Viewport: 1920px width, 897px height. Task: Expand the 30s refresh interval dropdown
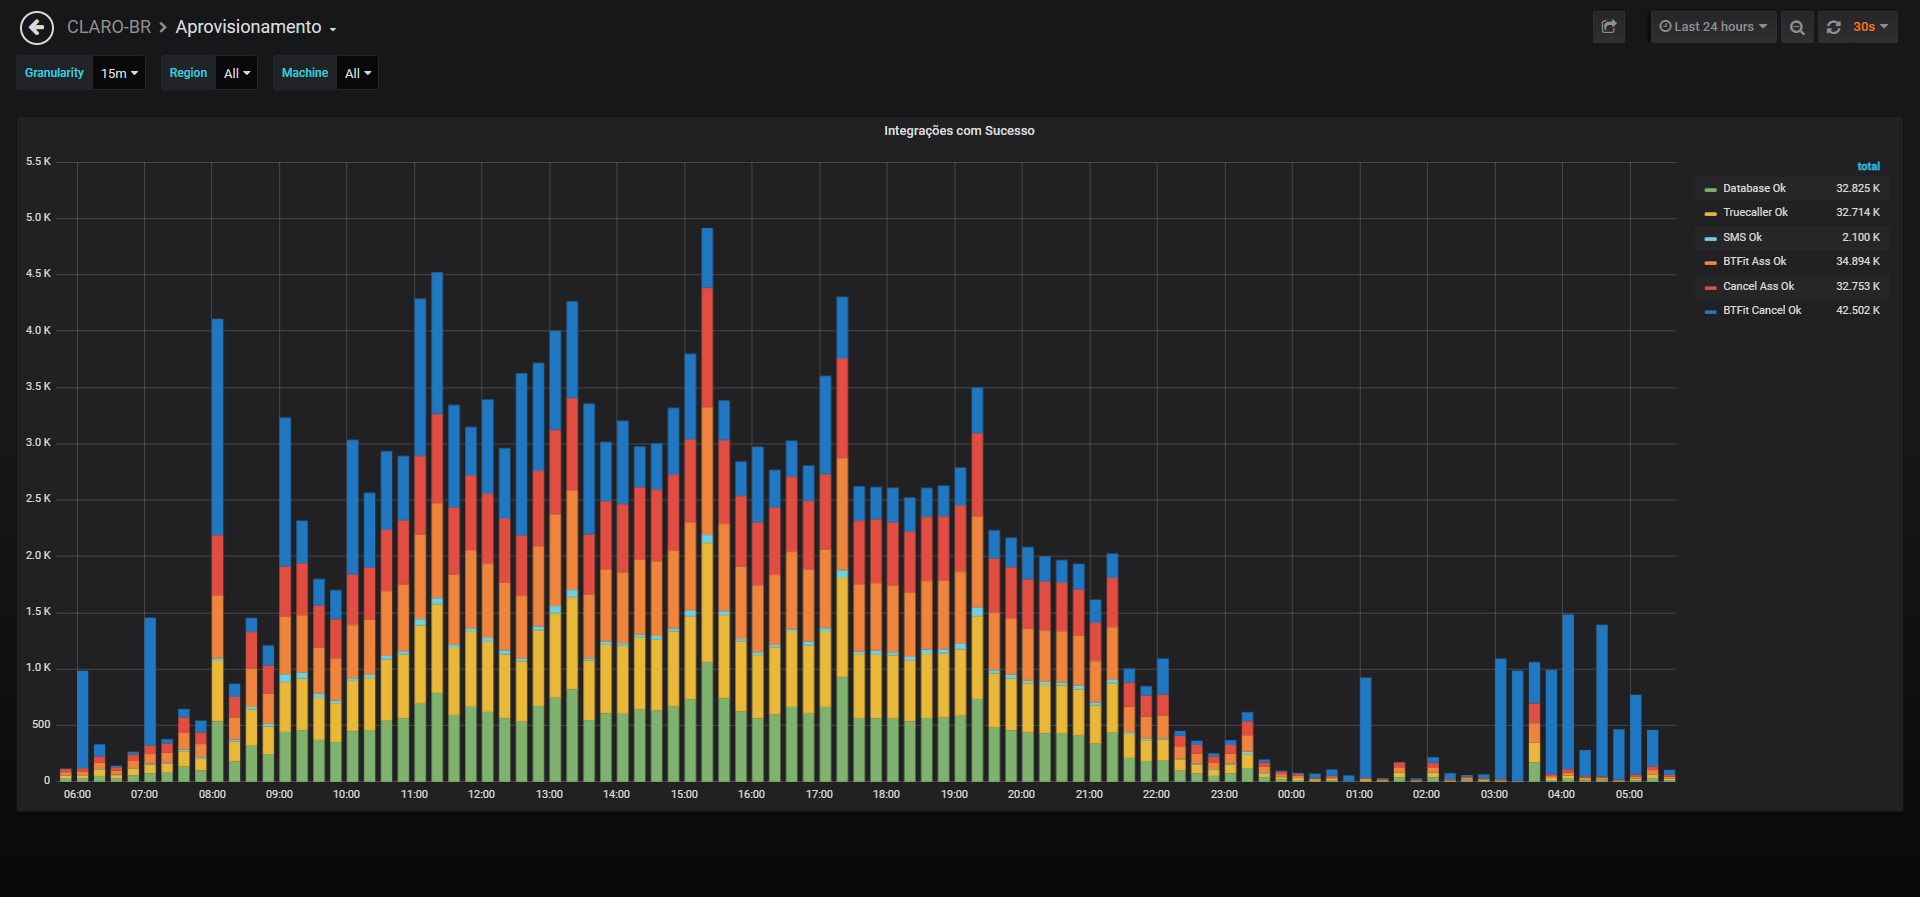tap(1871, 27)
